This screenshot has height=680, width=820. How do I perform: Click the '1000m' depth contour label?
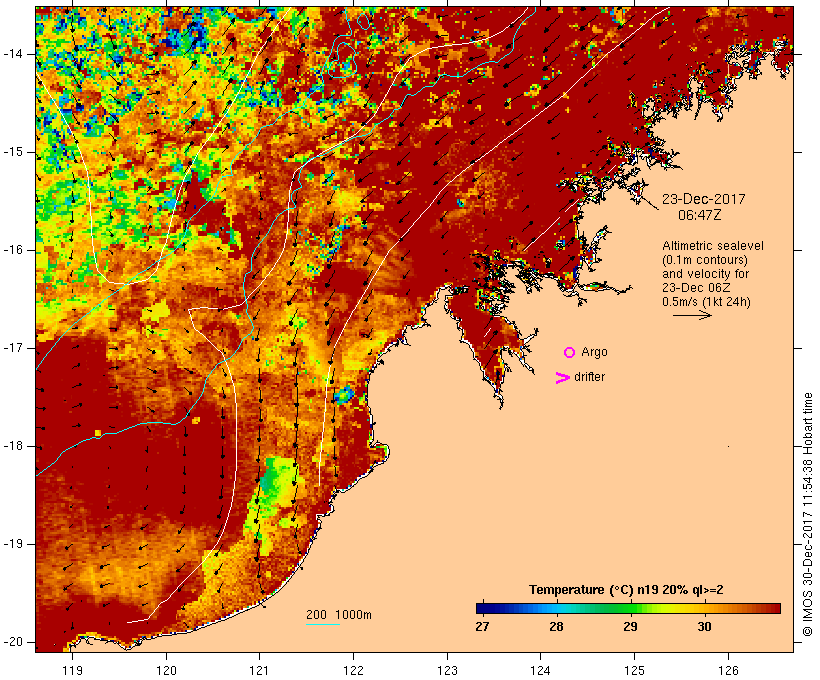pos(353,615)
